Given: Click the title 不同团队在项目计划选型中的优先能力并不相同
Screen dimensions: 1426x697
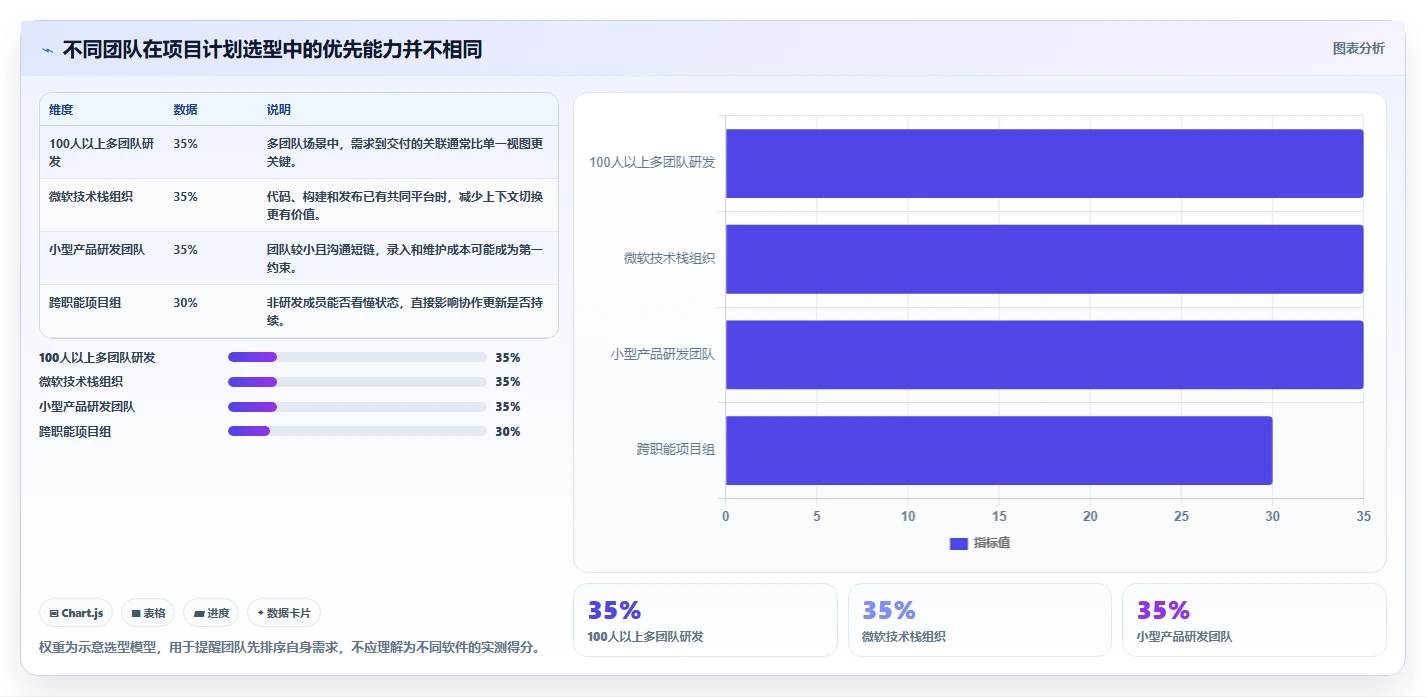Looking at the screenshot, I should pyautogui.click(x=272, y=50).
